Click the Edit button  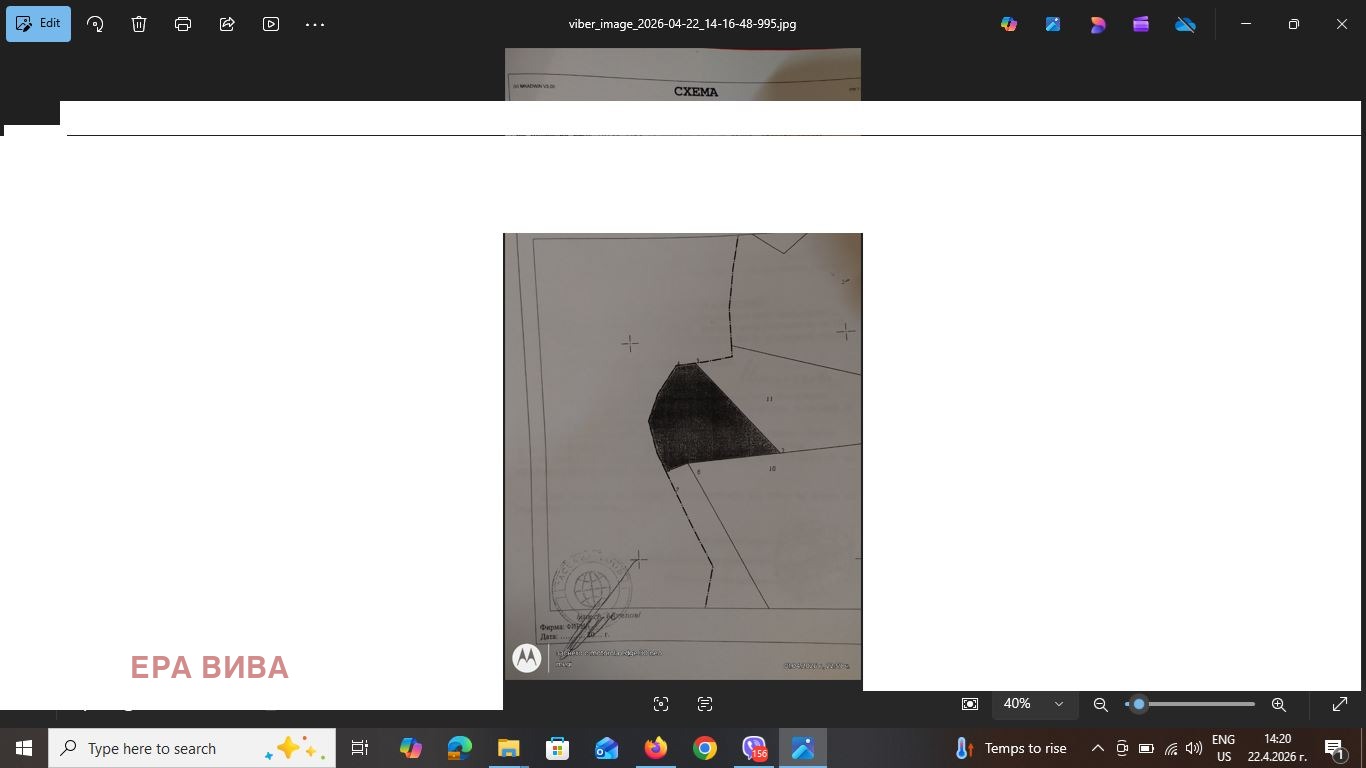(x=38, y=24)
